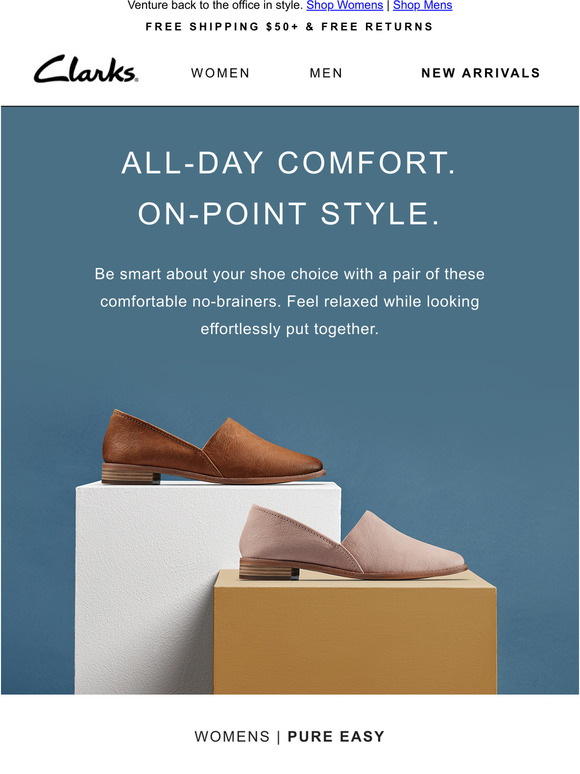
Task: Click the pink suede shoe
Action: pyautogui.click(x=352, y=542)
